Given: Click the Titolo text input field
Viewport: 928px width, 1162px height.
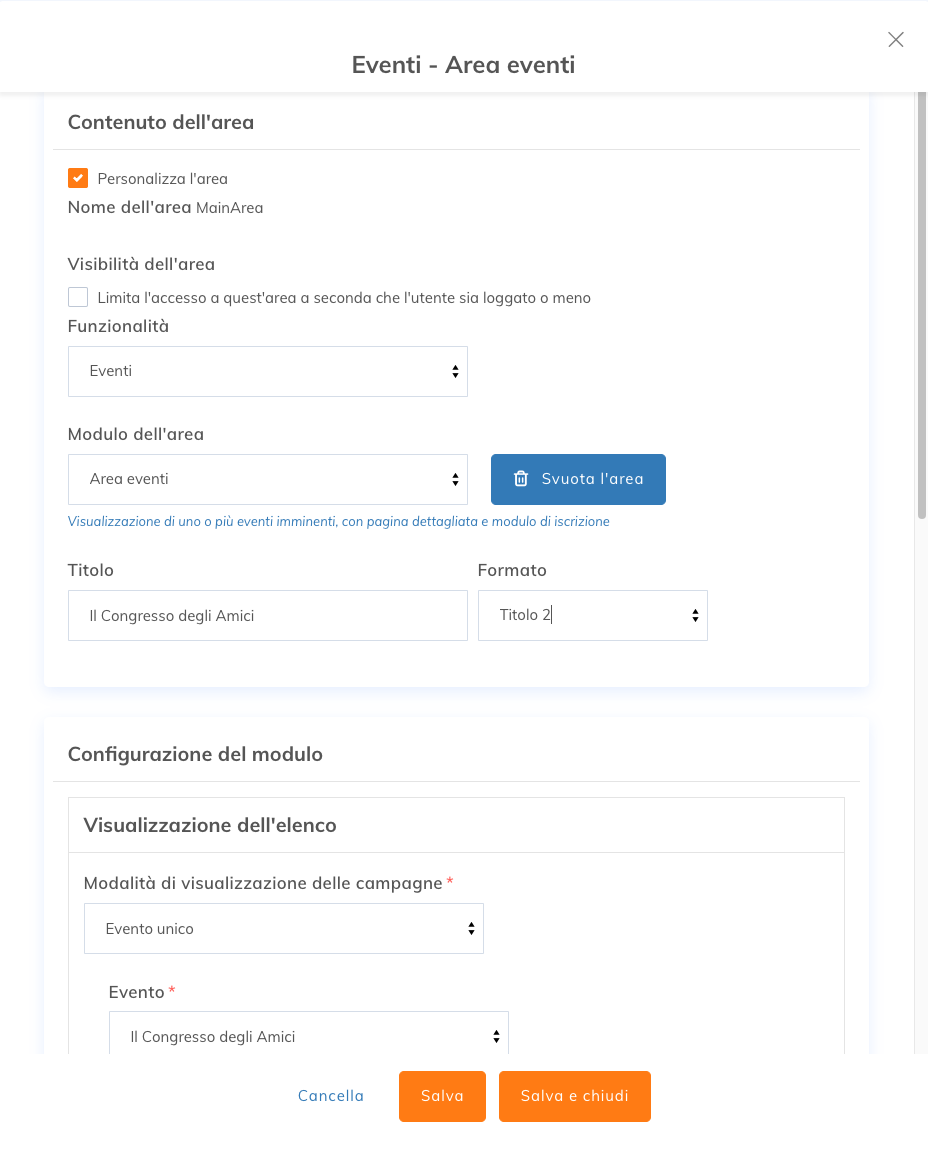Looking at the screenshot, I should coord(268,615).
